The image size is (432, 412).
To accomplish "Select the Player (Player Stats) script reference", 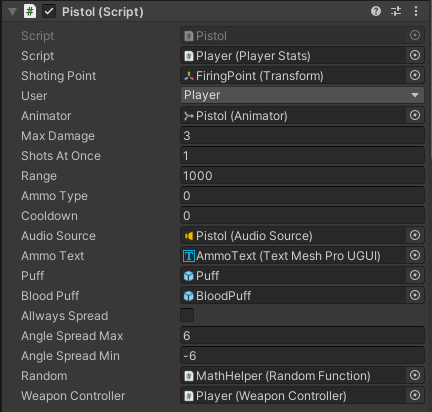I will tap(293, 56).
